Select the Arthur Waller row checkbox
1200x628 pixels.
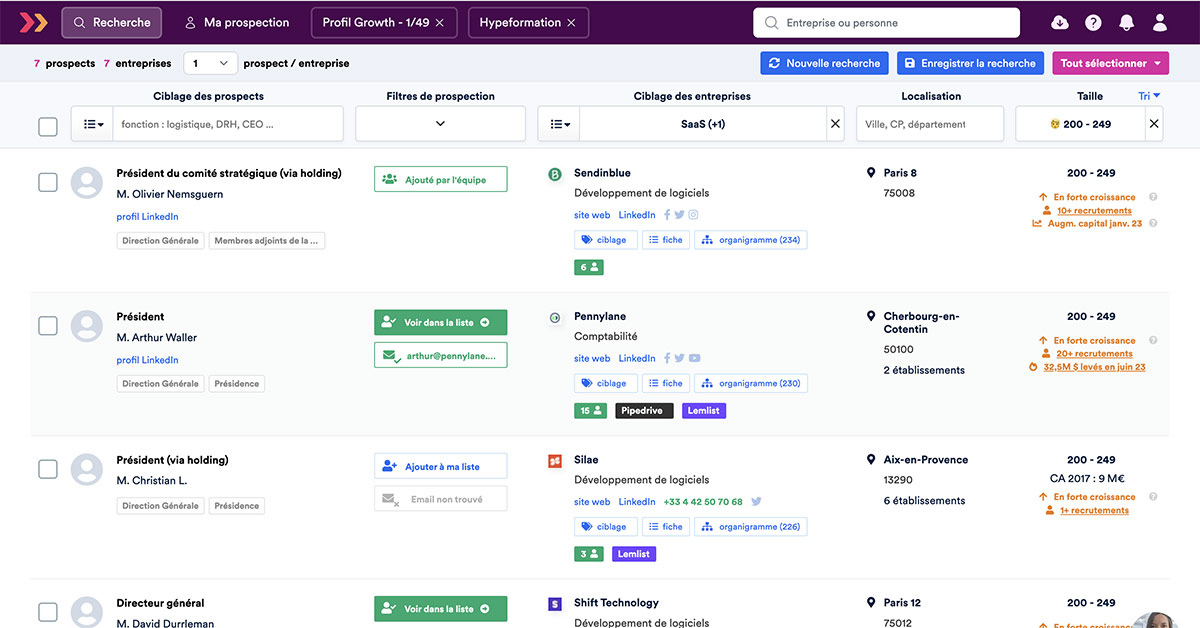48,326
